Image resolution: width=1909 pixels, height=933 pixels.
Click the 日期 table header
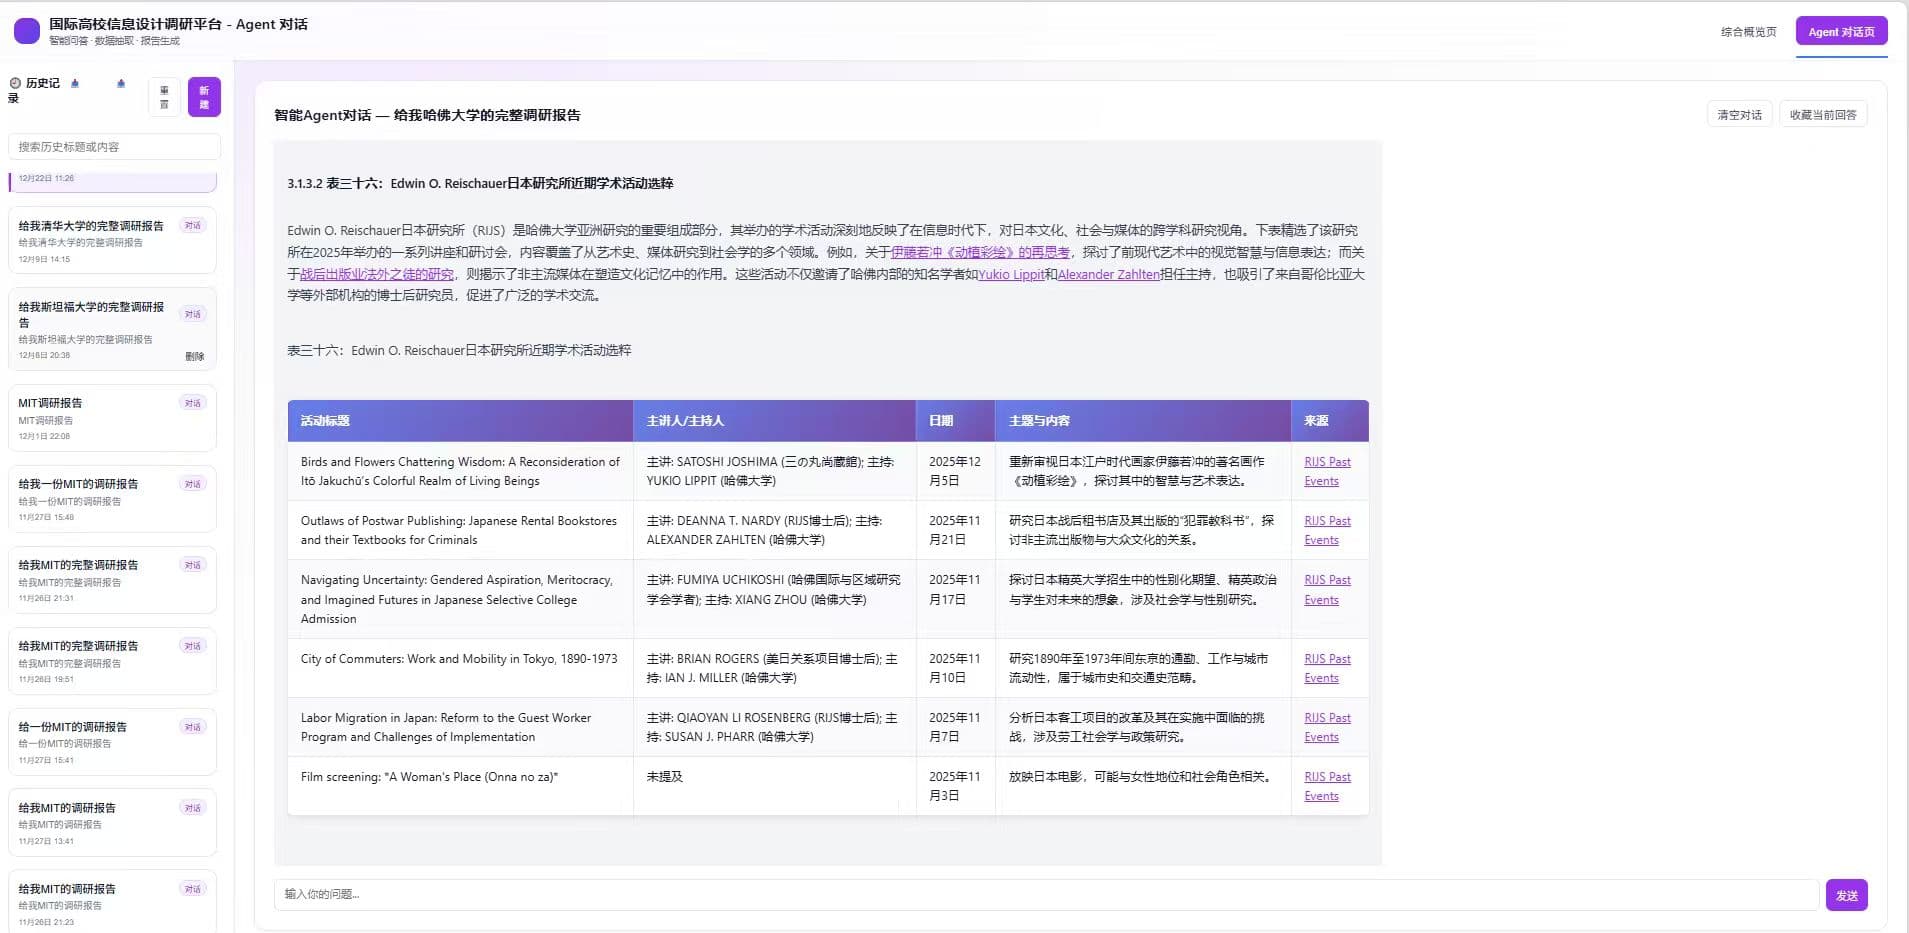click(x=955, y=421)
